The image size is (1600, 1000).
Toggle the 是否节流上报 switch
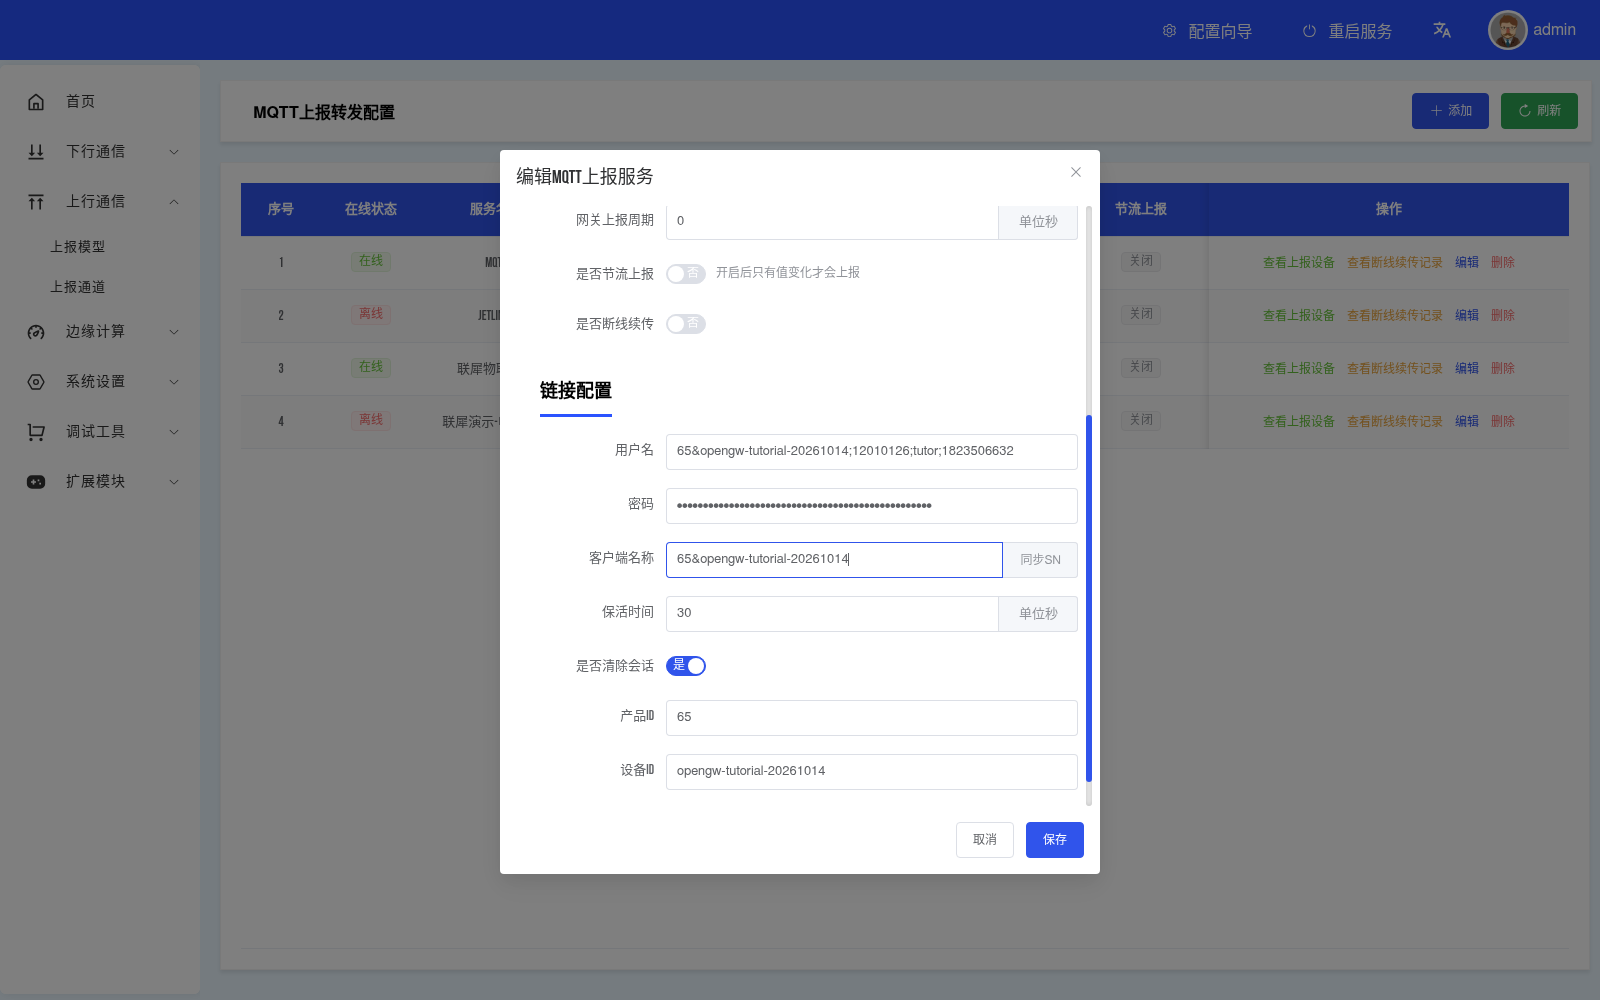[x=686, y=273]
